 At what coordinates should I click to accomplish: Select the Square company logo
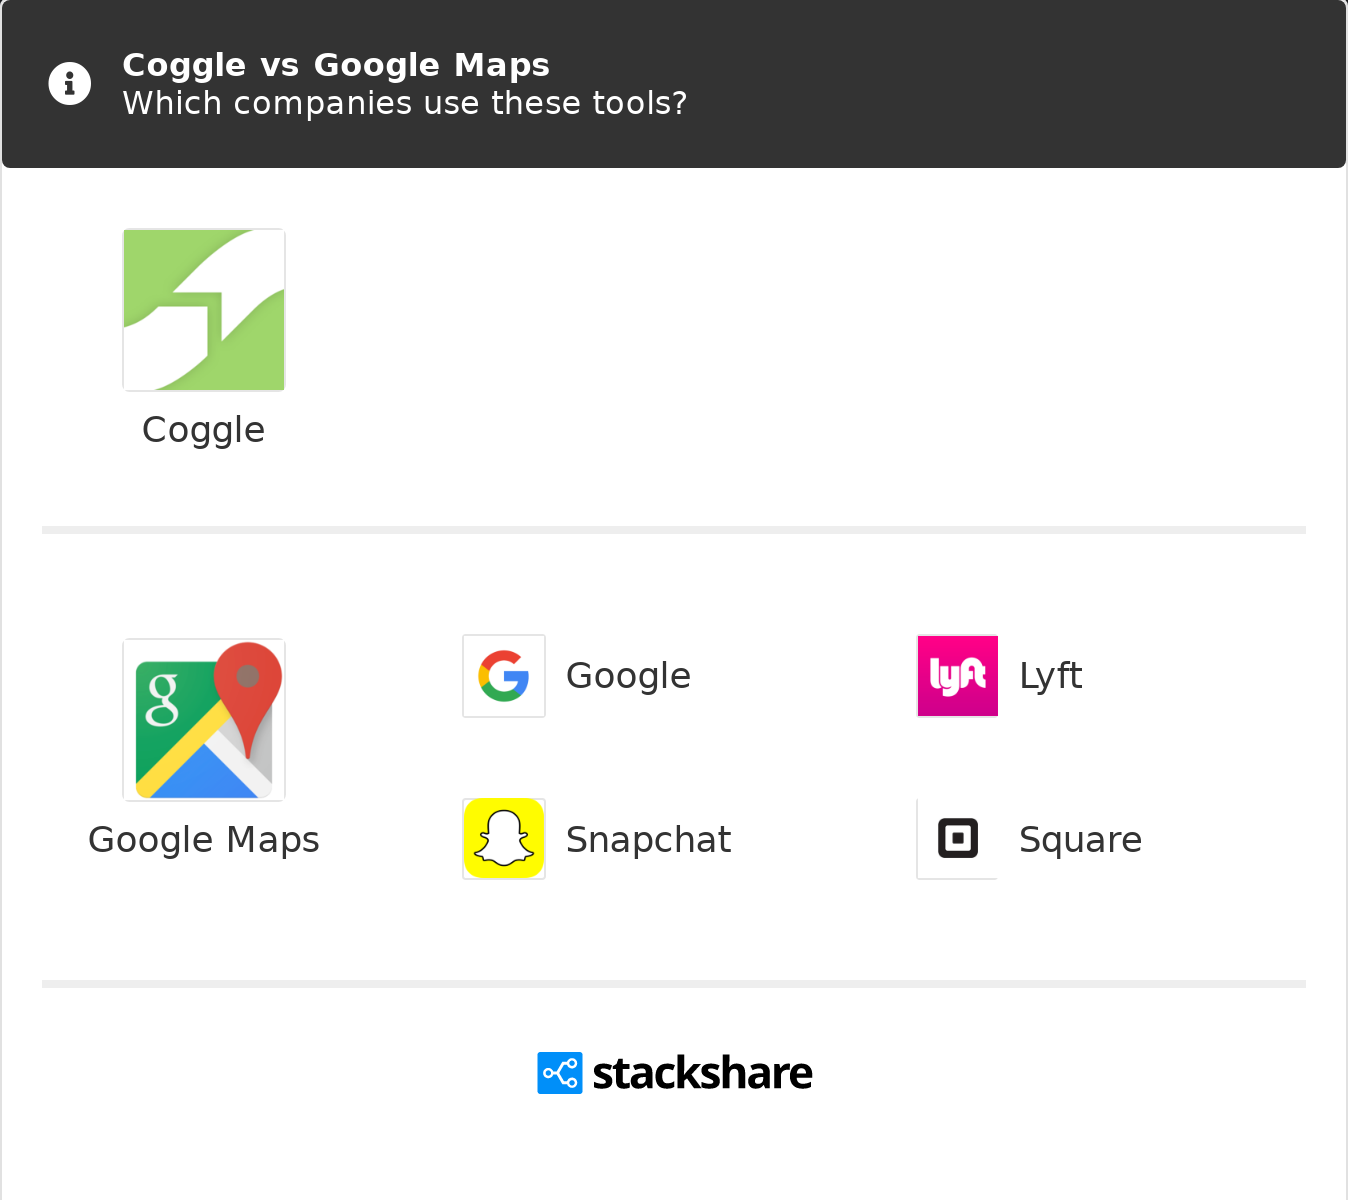point(958,839)
